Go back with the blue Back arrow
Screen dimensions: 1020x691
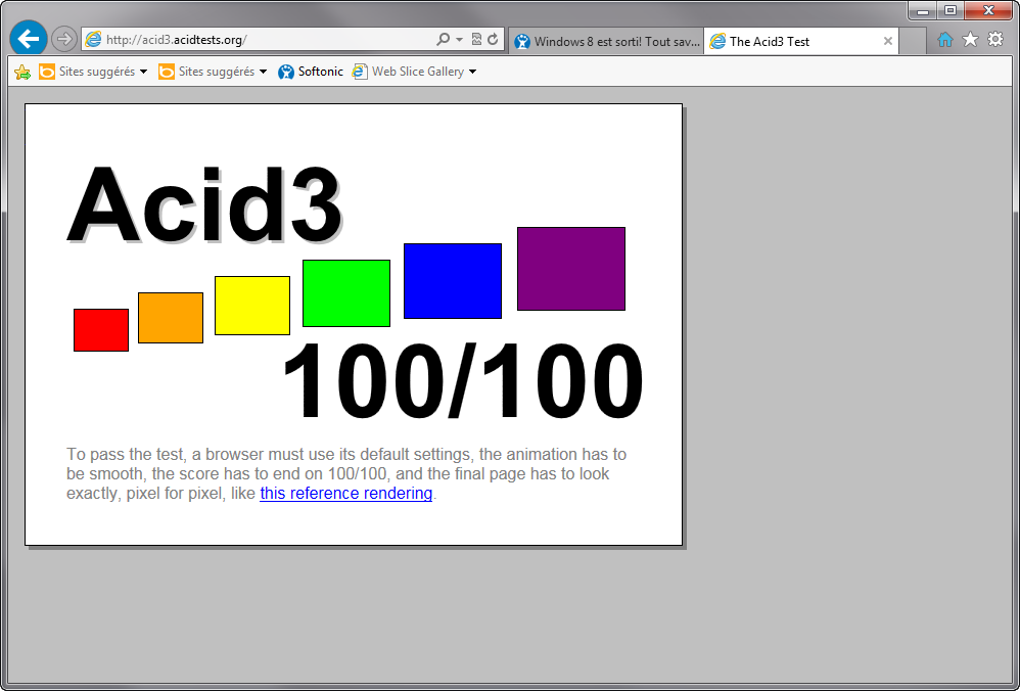28,39
